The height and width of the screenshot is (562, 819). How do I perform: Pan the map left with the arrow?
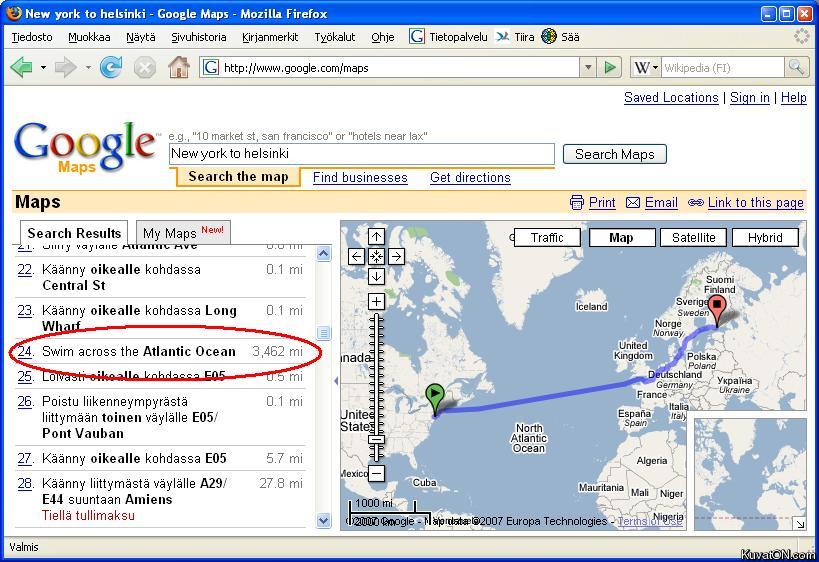[x=356, y=256]
